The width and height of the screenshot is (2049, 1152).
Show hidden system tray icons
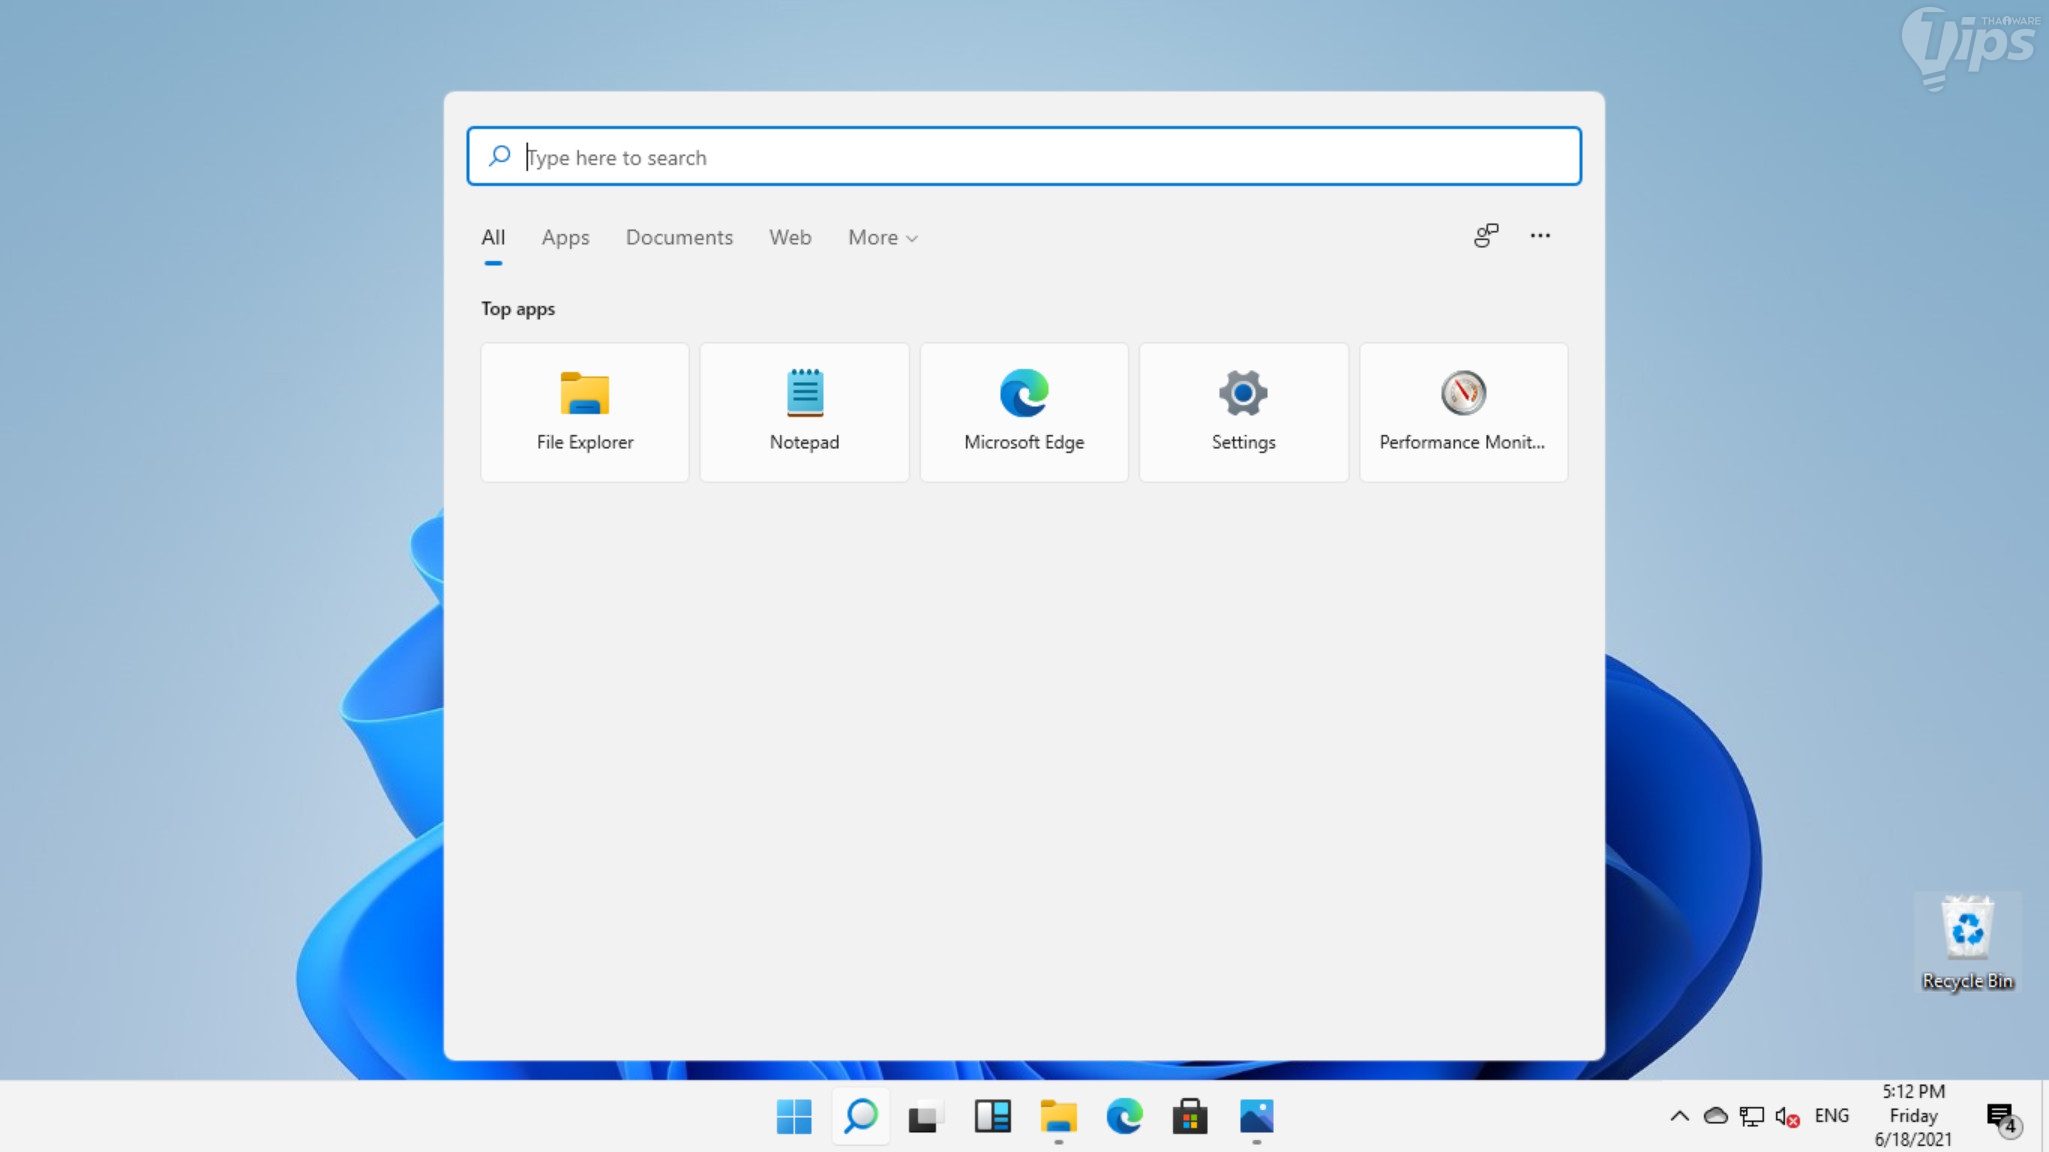click(x=1679, y=1116)
